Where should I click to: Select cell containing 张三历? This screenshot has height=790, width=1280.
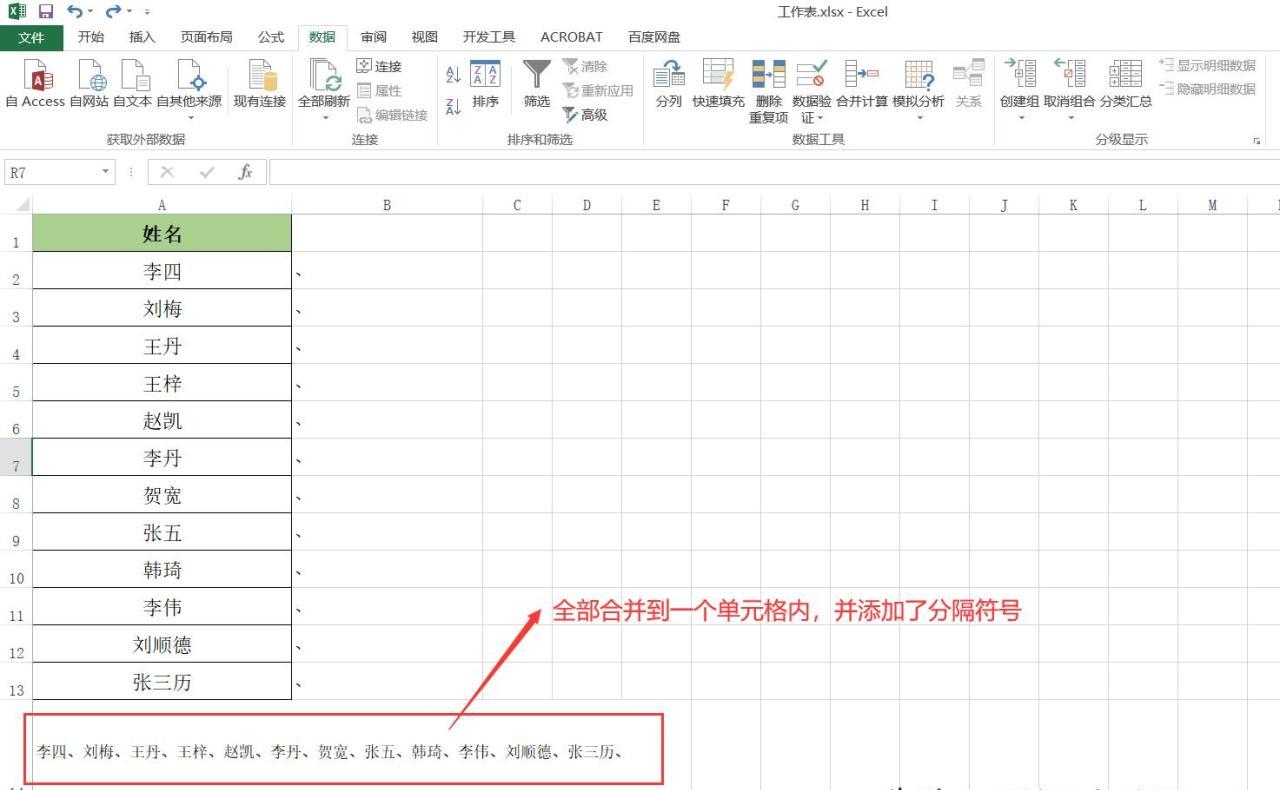click(162, 681)
